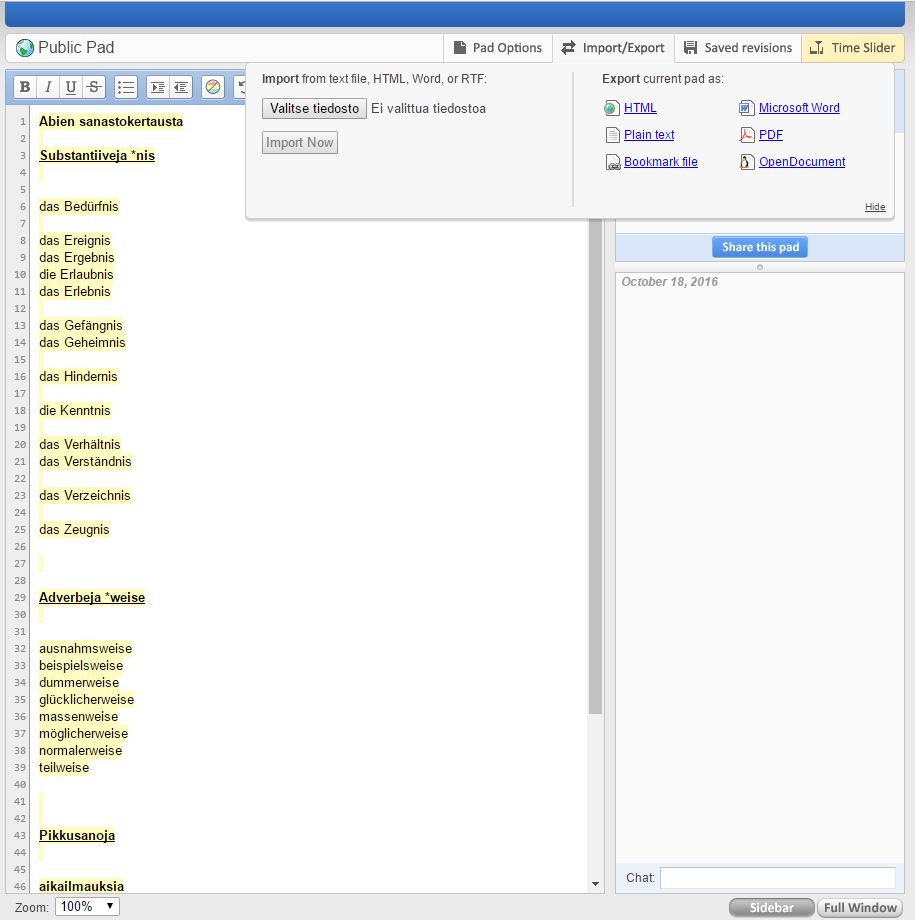Open the Time Slider
Image resolution: width=915 pixels, height=920 pixels.
pos(852,48)
